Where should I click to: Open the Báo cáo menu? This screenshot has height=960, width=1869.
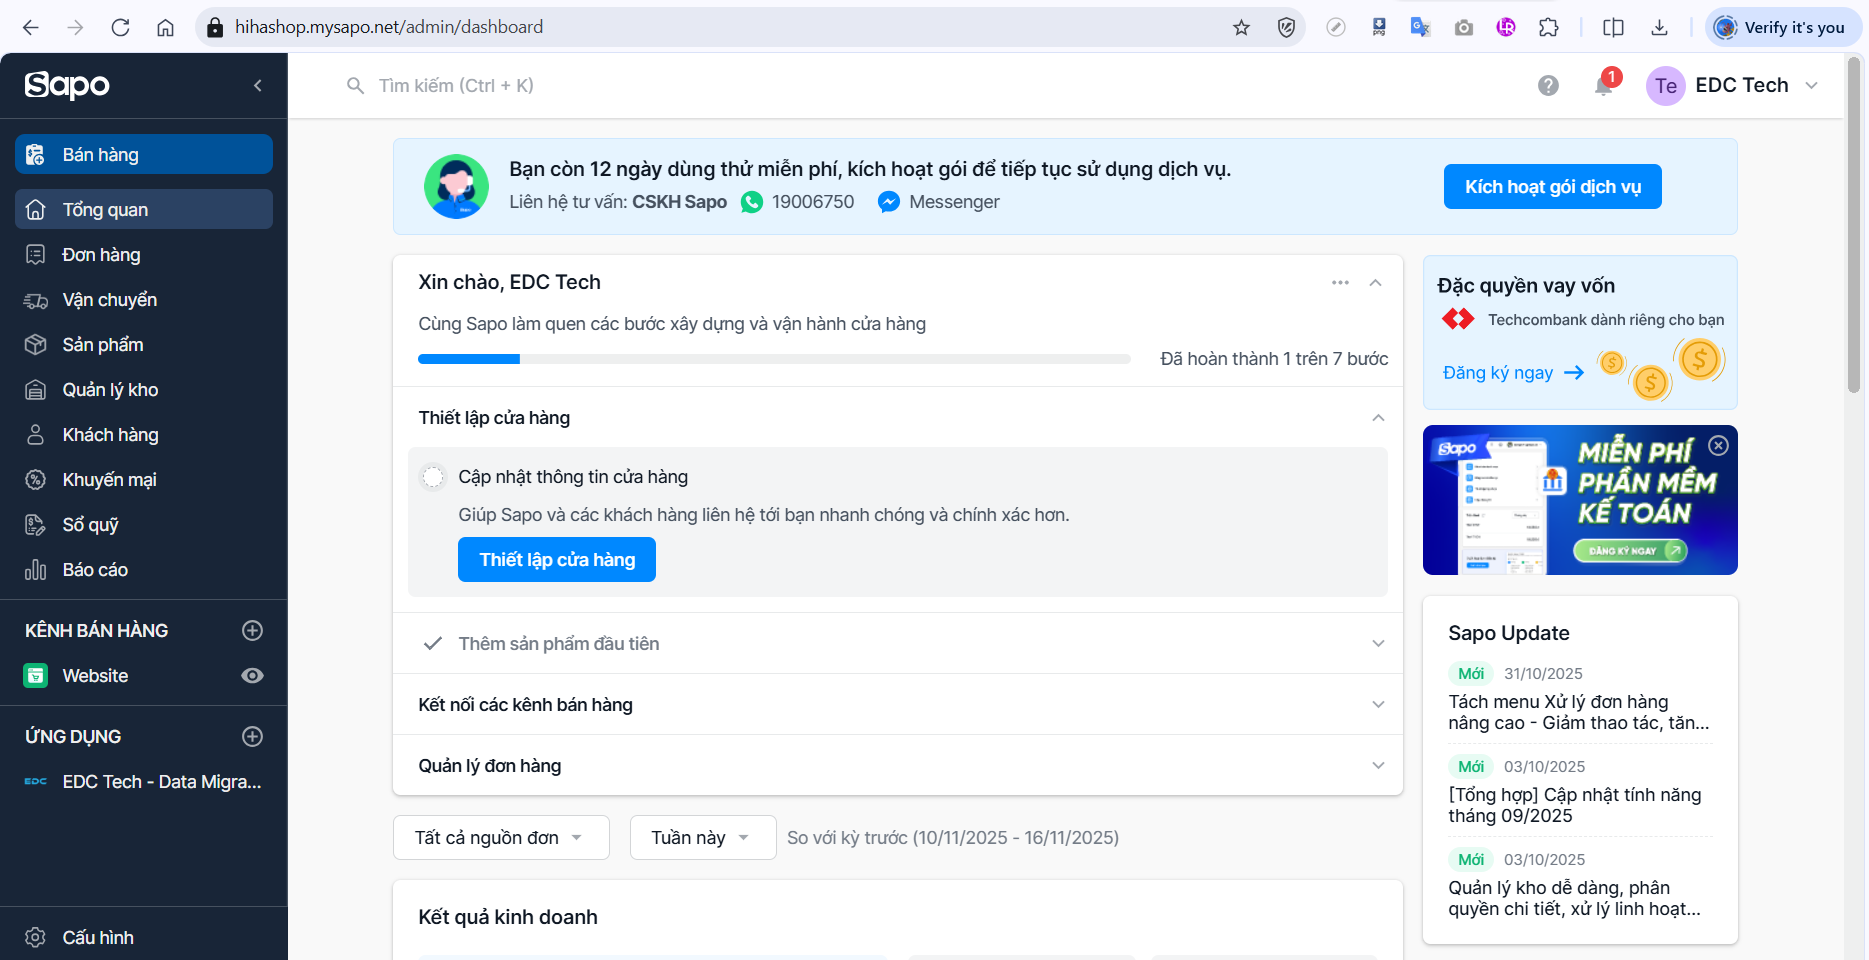(x=144, y=570)
